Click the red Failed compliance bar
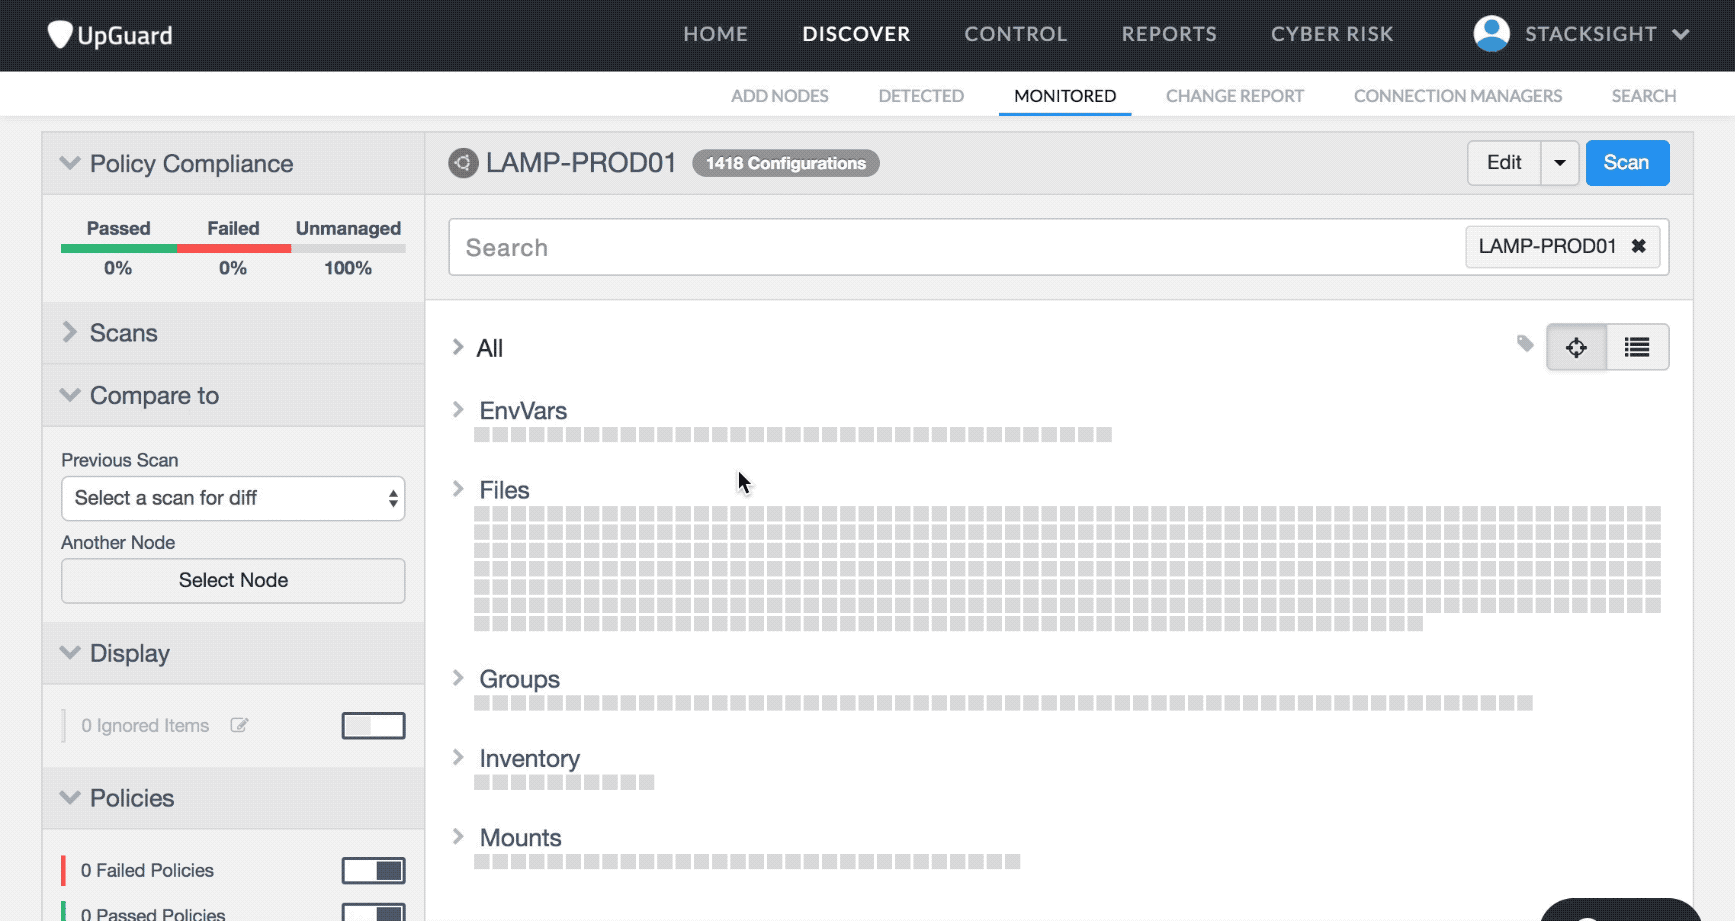 click(x=234, y=248)
